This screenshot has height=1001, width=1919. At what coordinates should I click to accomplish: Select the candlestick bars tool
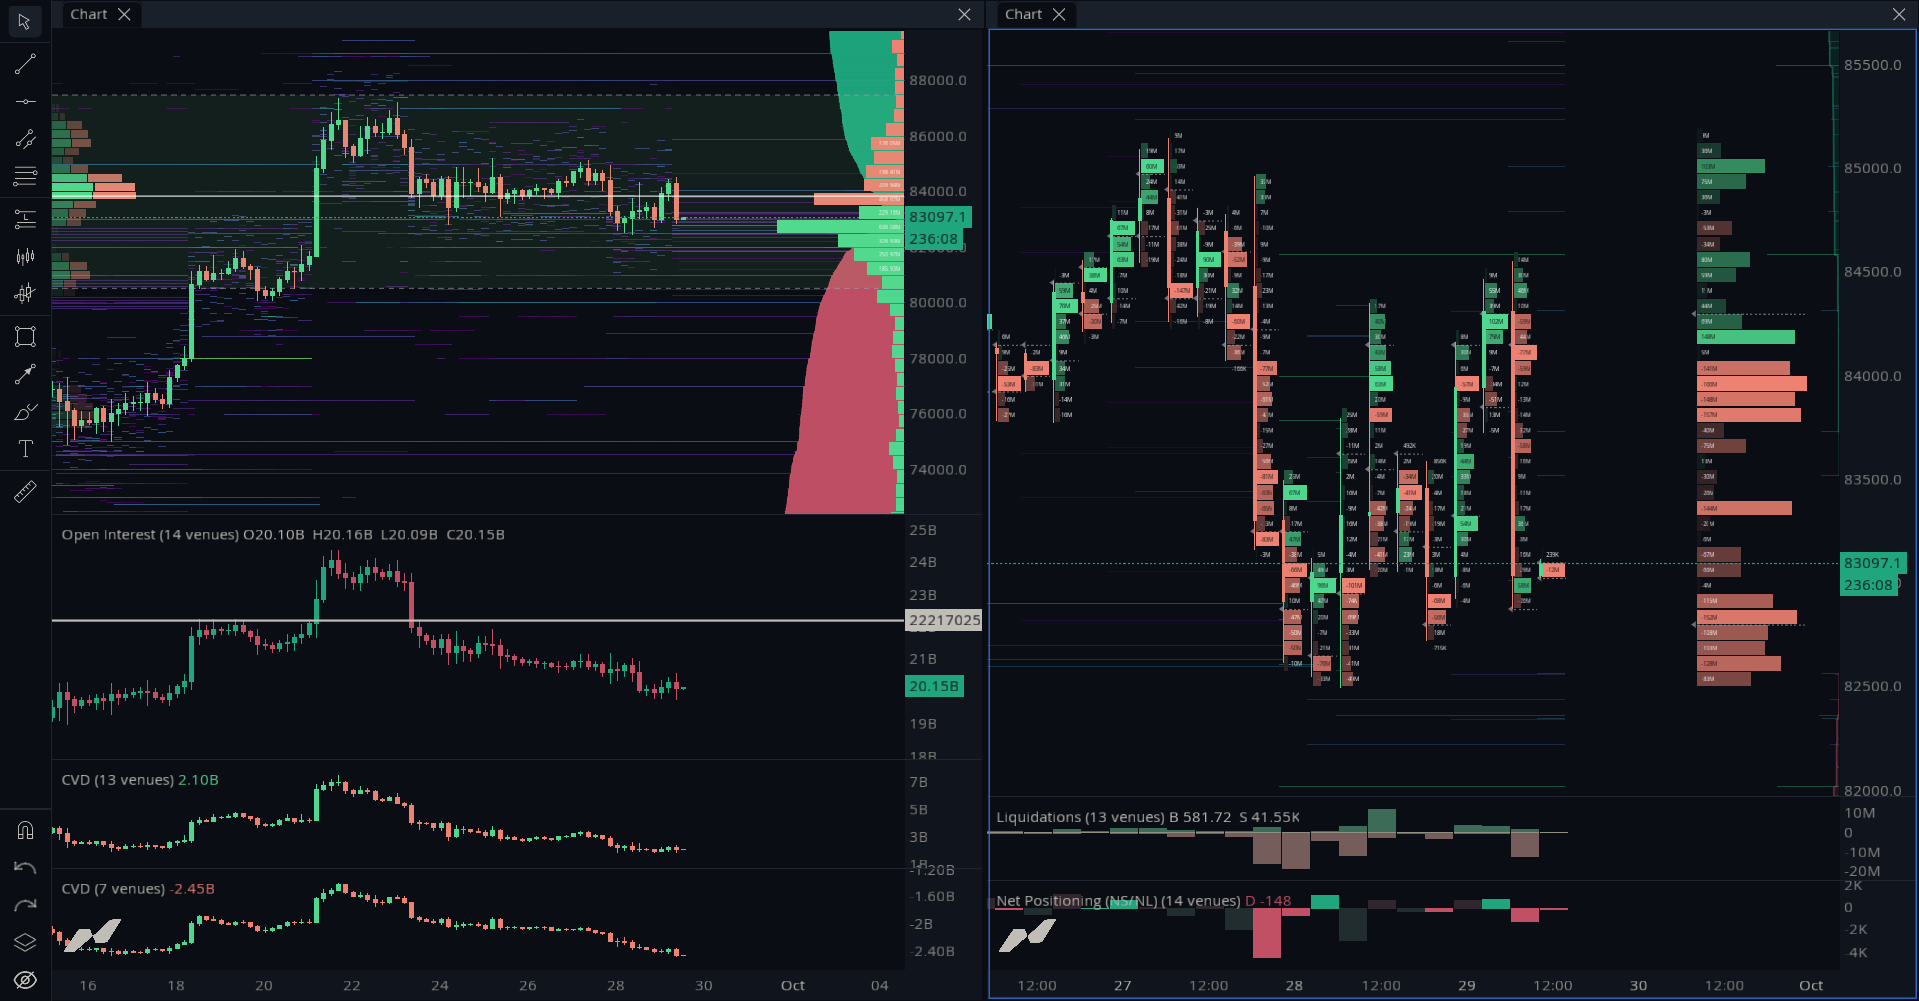point(25,257)
